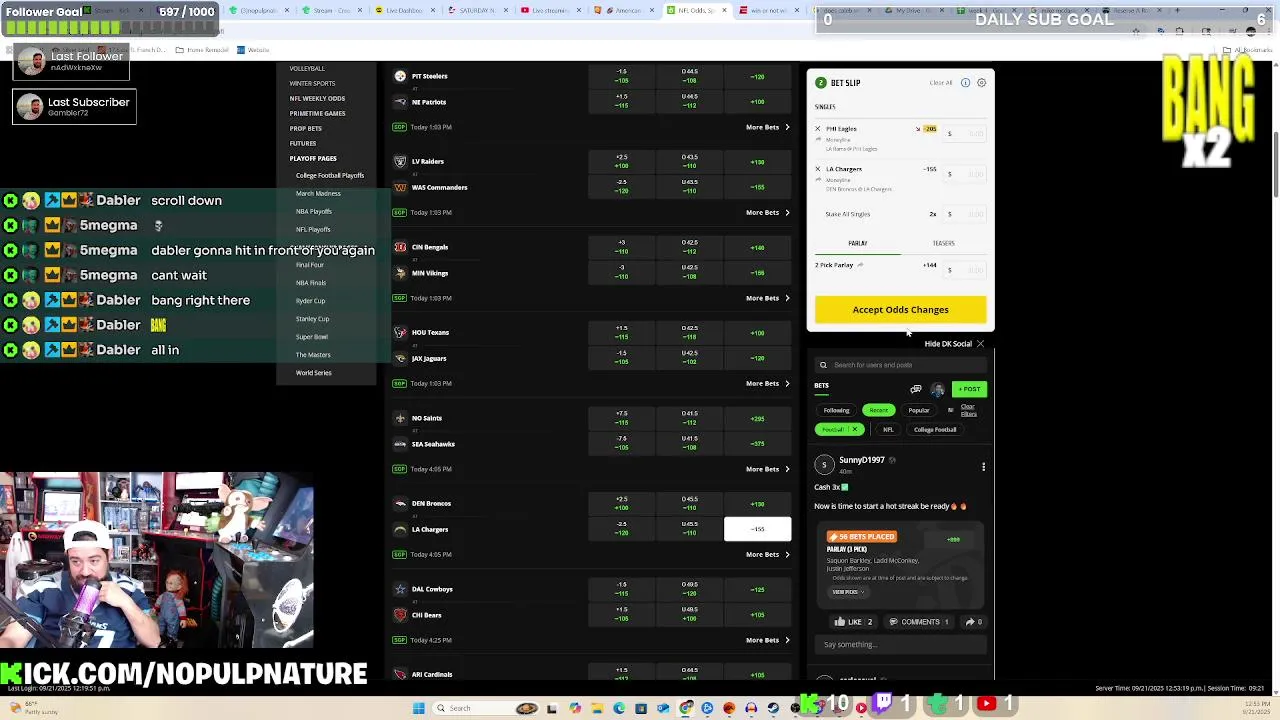Image resolution: width=1280 pixels, height=720 pixels.
Task: Remove LA Chargers from bet slip
Action: (x=817, y=169)
